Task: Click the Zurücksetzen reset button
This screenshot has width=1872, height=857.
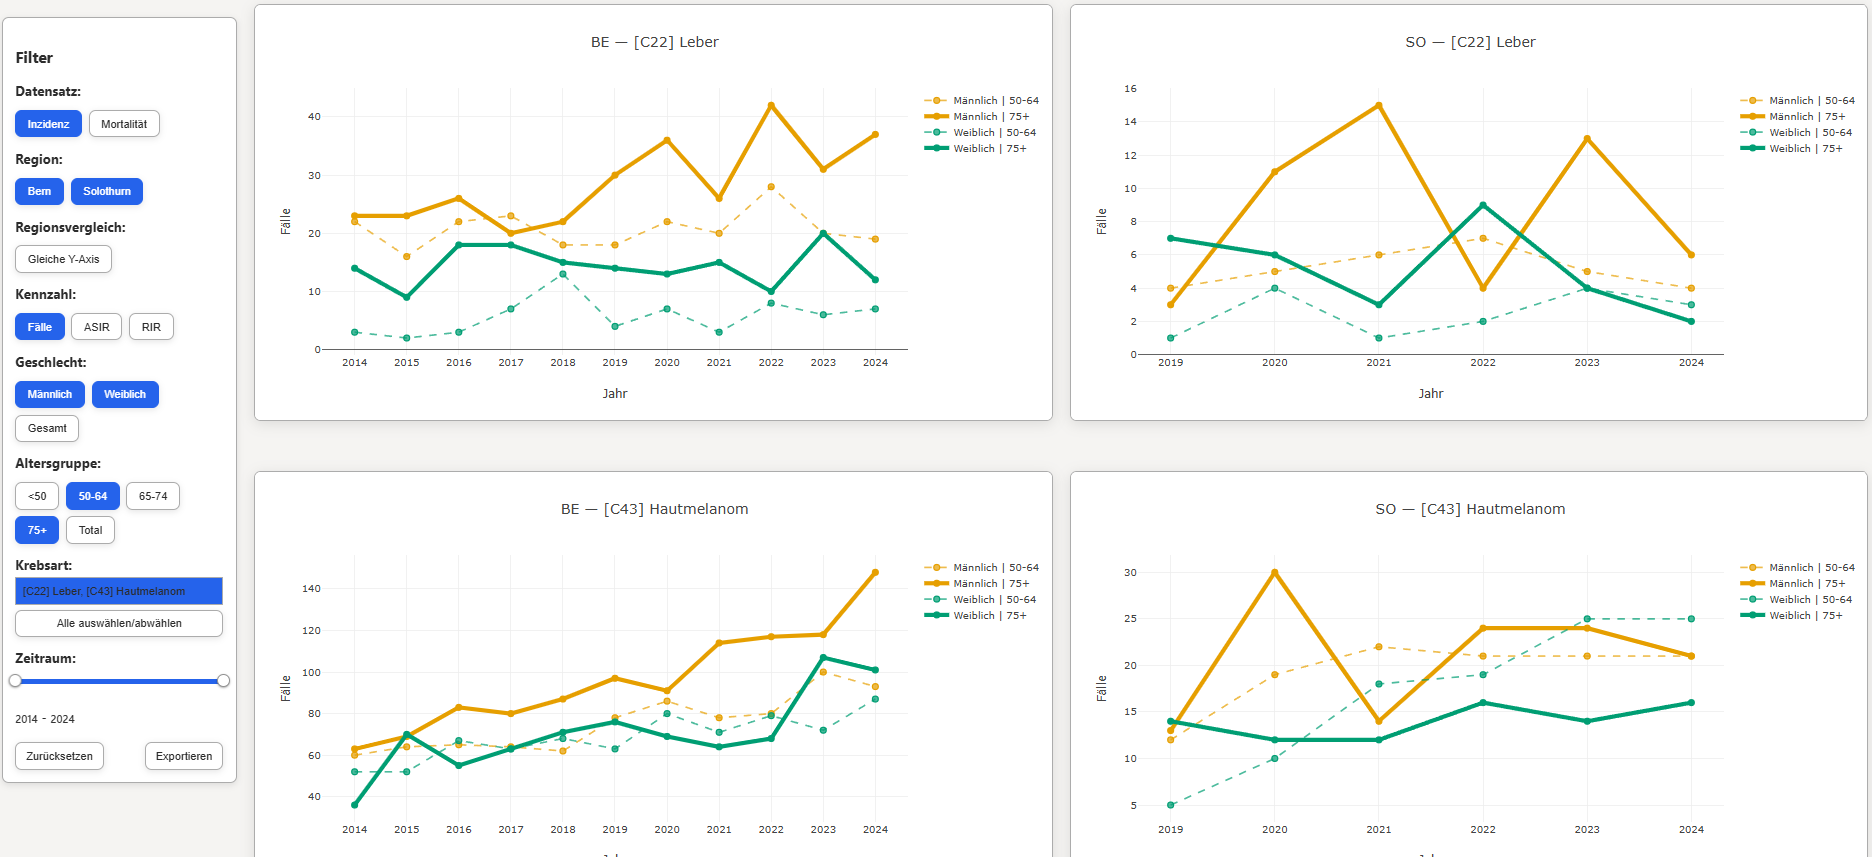Action: click(59, 756)
